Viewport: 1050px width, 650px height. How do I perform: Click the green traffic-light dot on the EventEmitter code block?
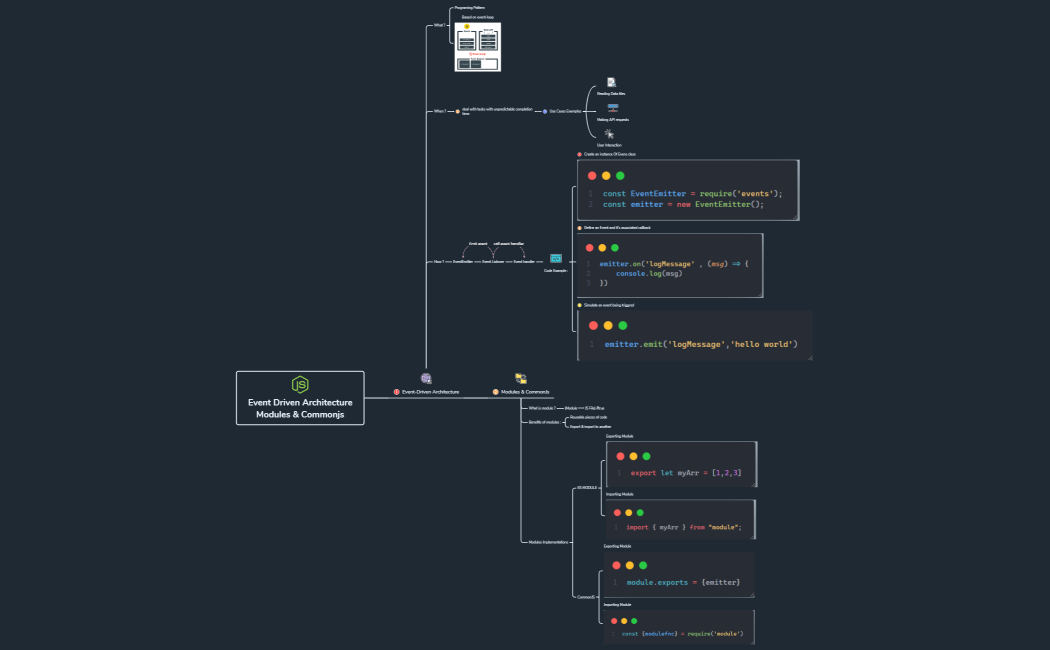pos(620,176)
